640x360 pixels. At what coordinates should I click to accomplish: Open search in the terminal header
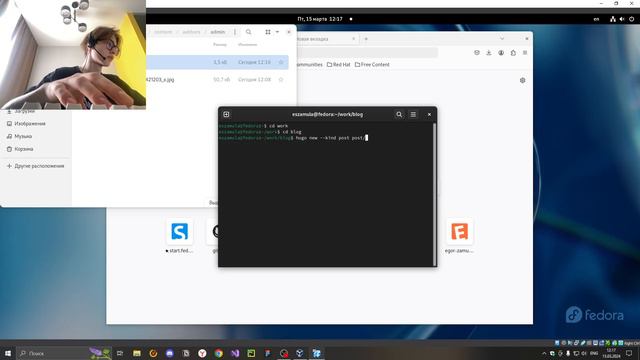point(399,115)
